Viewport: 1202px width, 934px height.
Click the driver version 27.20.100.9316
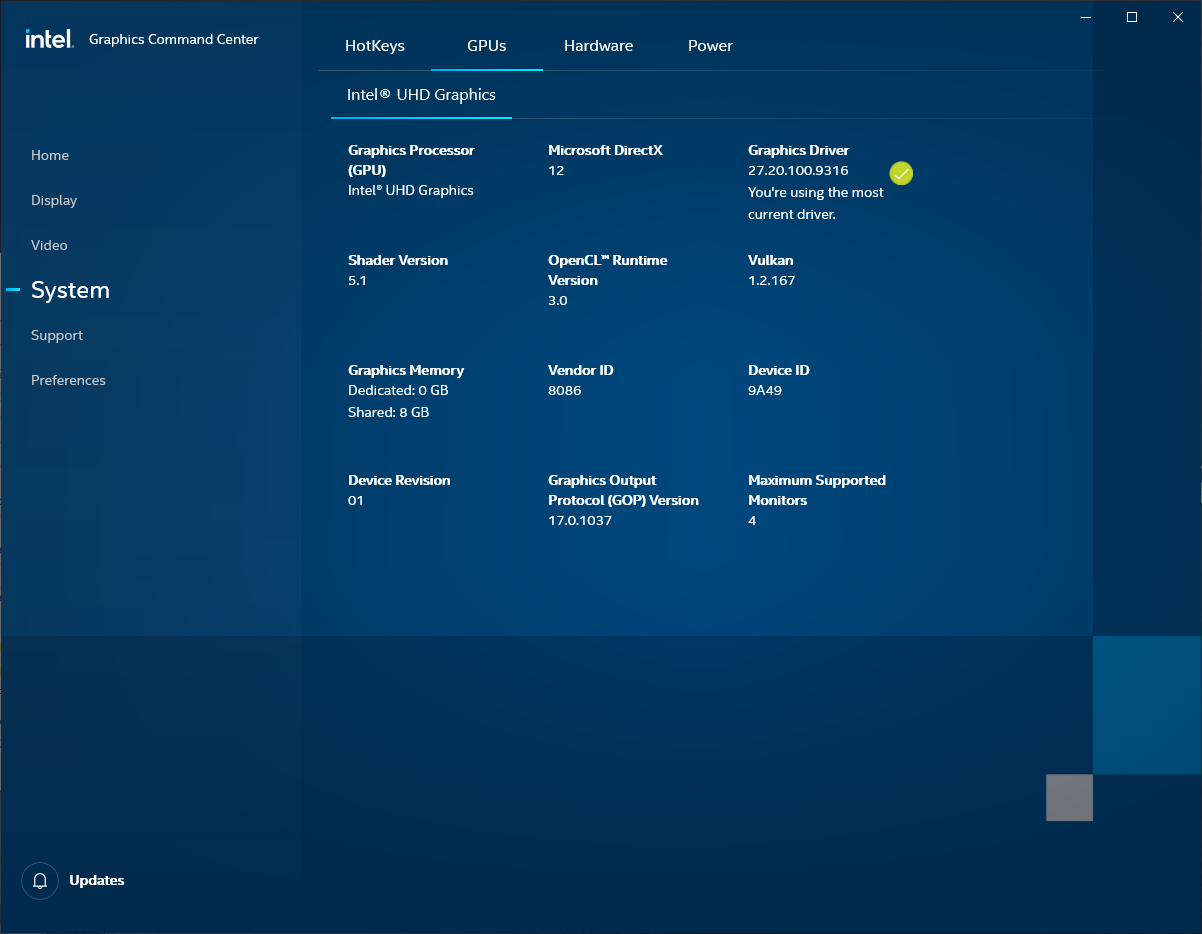798,170
